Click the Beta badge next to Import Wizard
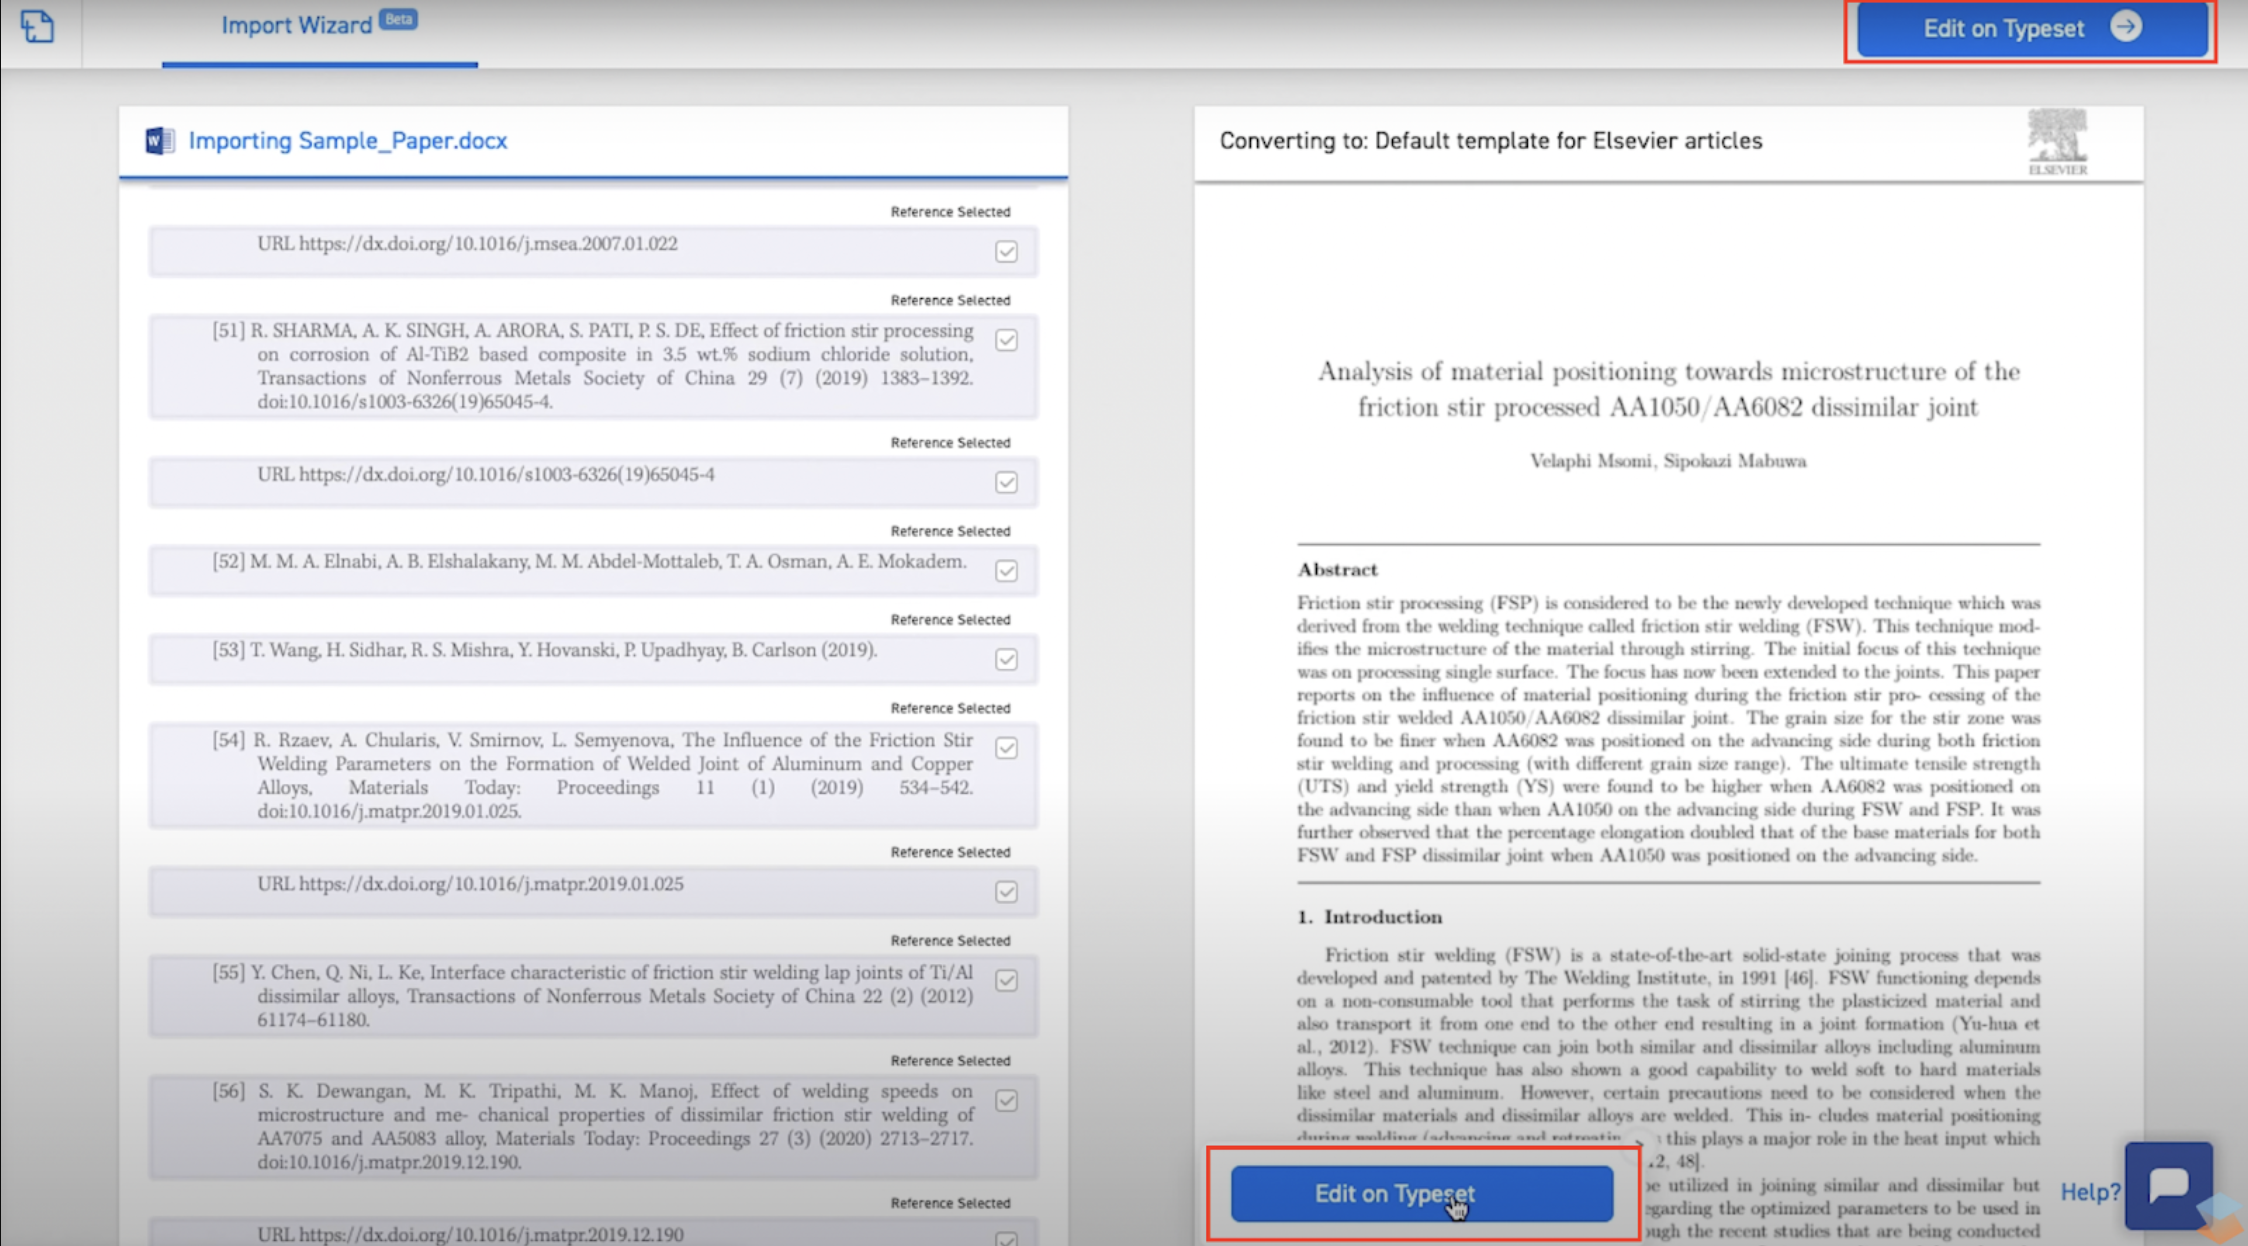 tap(399, 19)
